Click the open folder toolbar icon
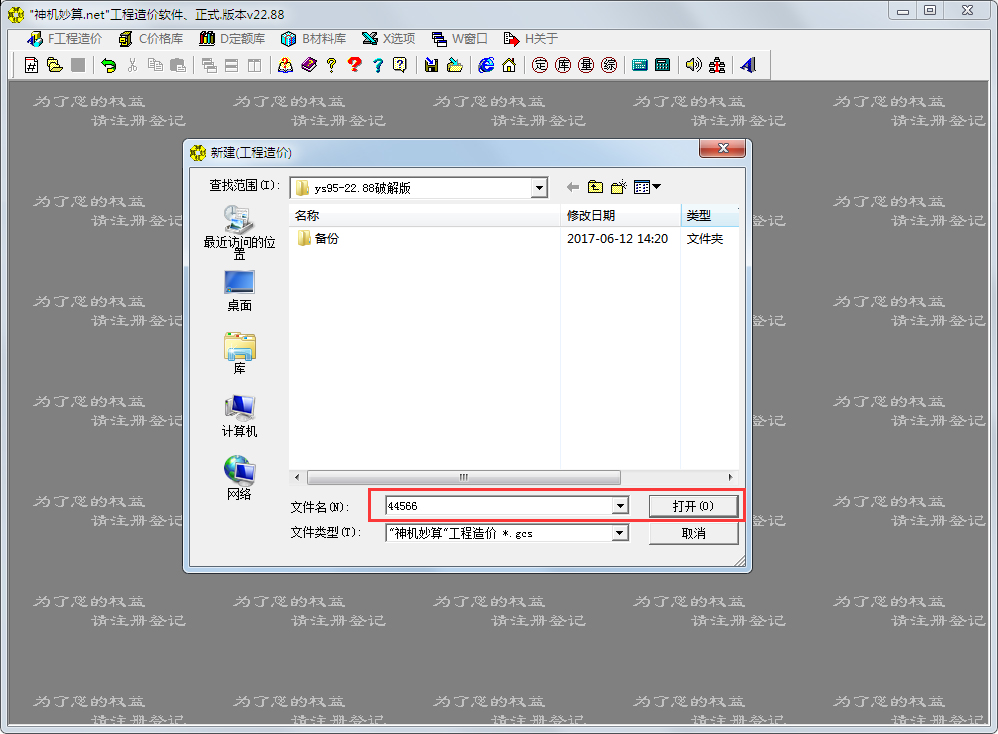Screen dimensions: 998x734 point(55,65)
